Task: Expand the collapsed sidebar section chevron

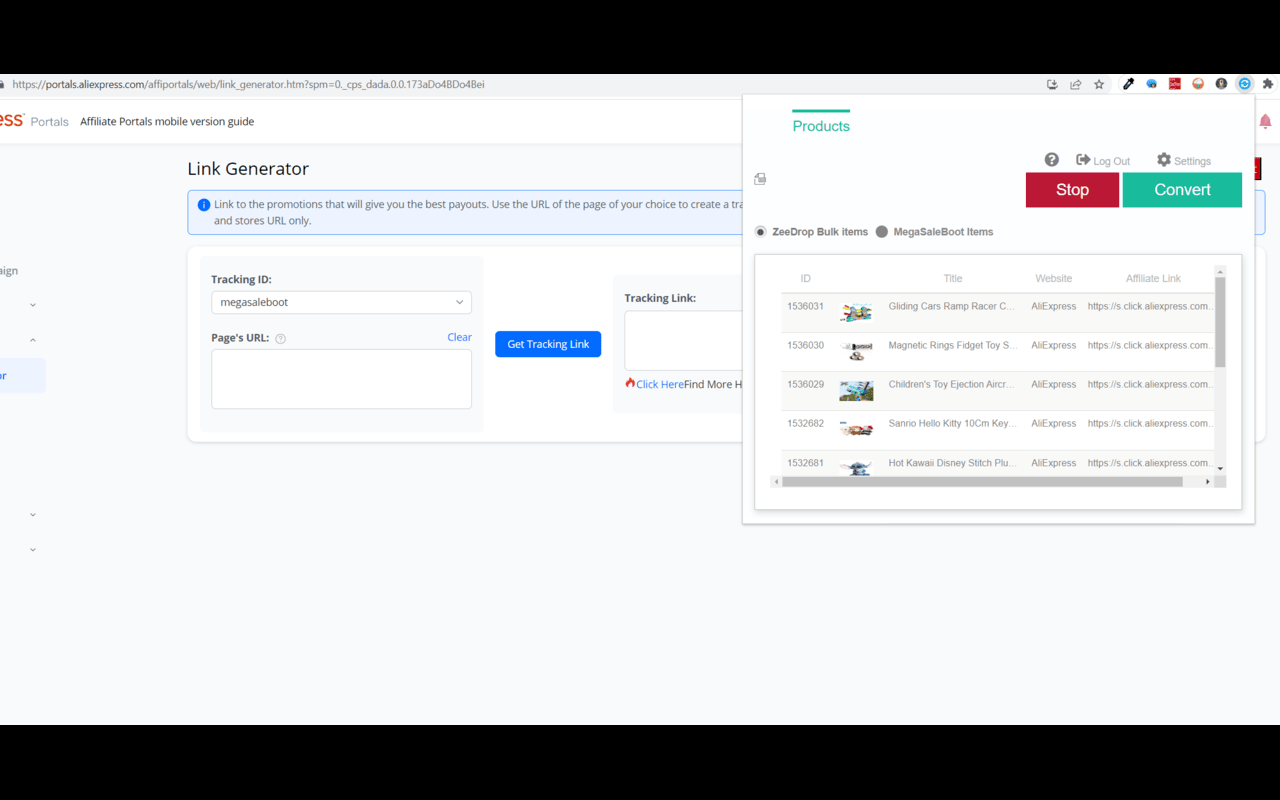Action: coord(32,303)
